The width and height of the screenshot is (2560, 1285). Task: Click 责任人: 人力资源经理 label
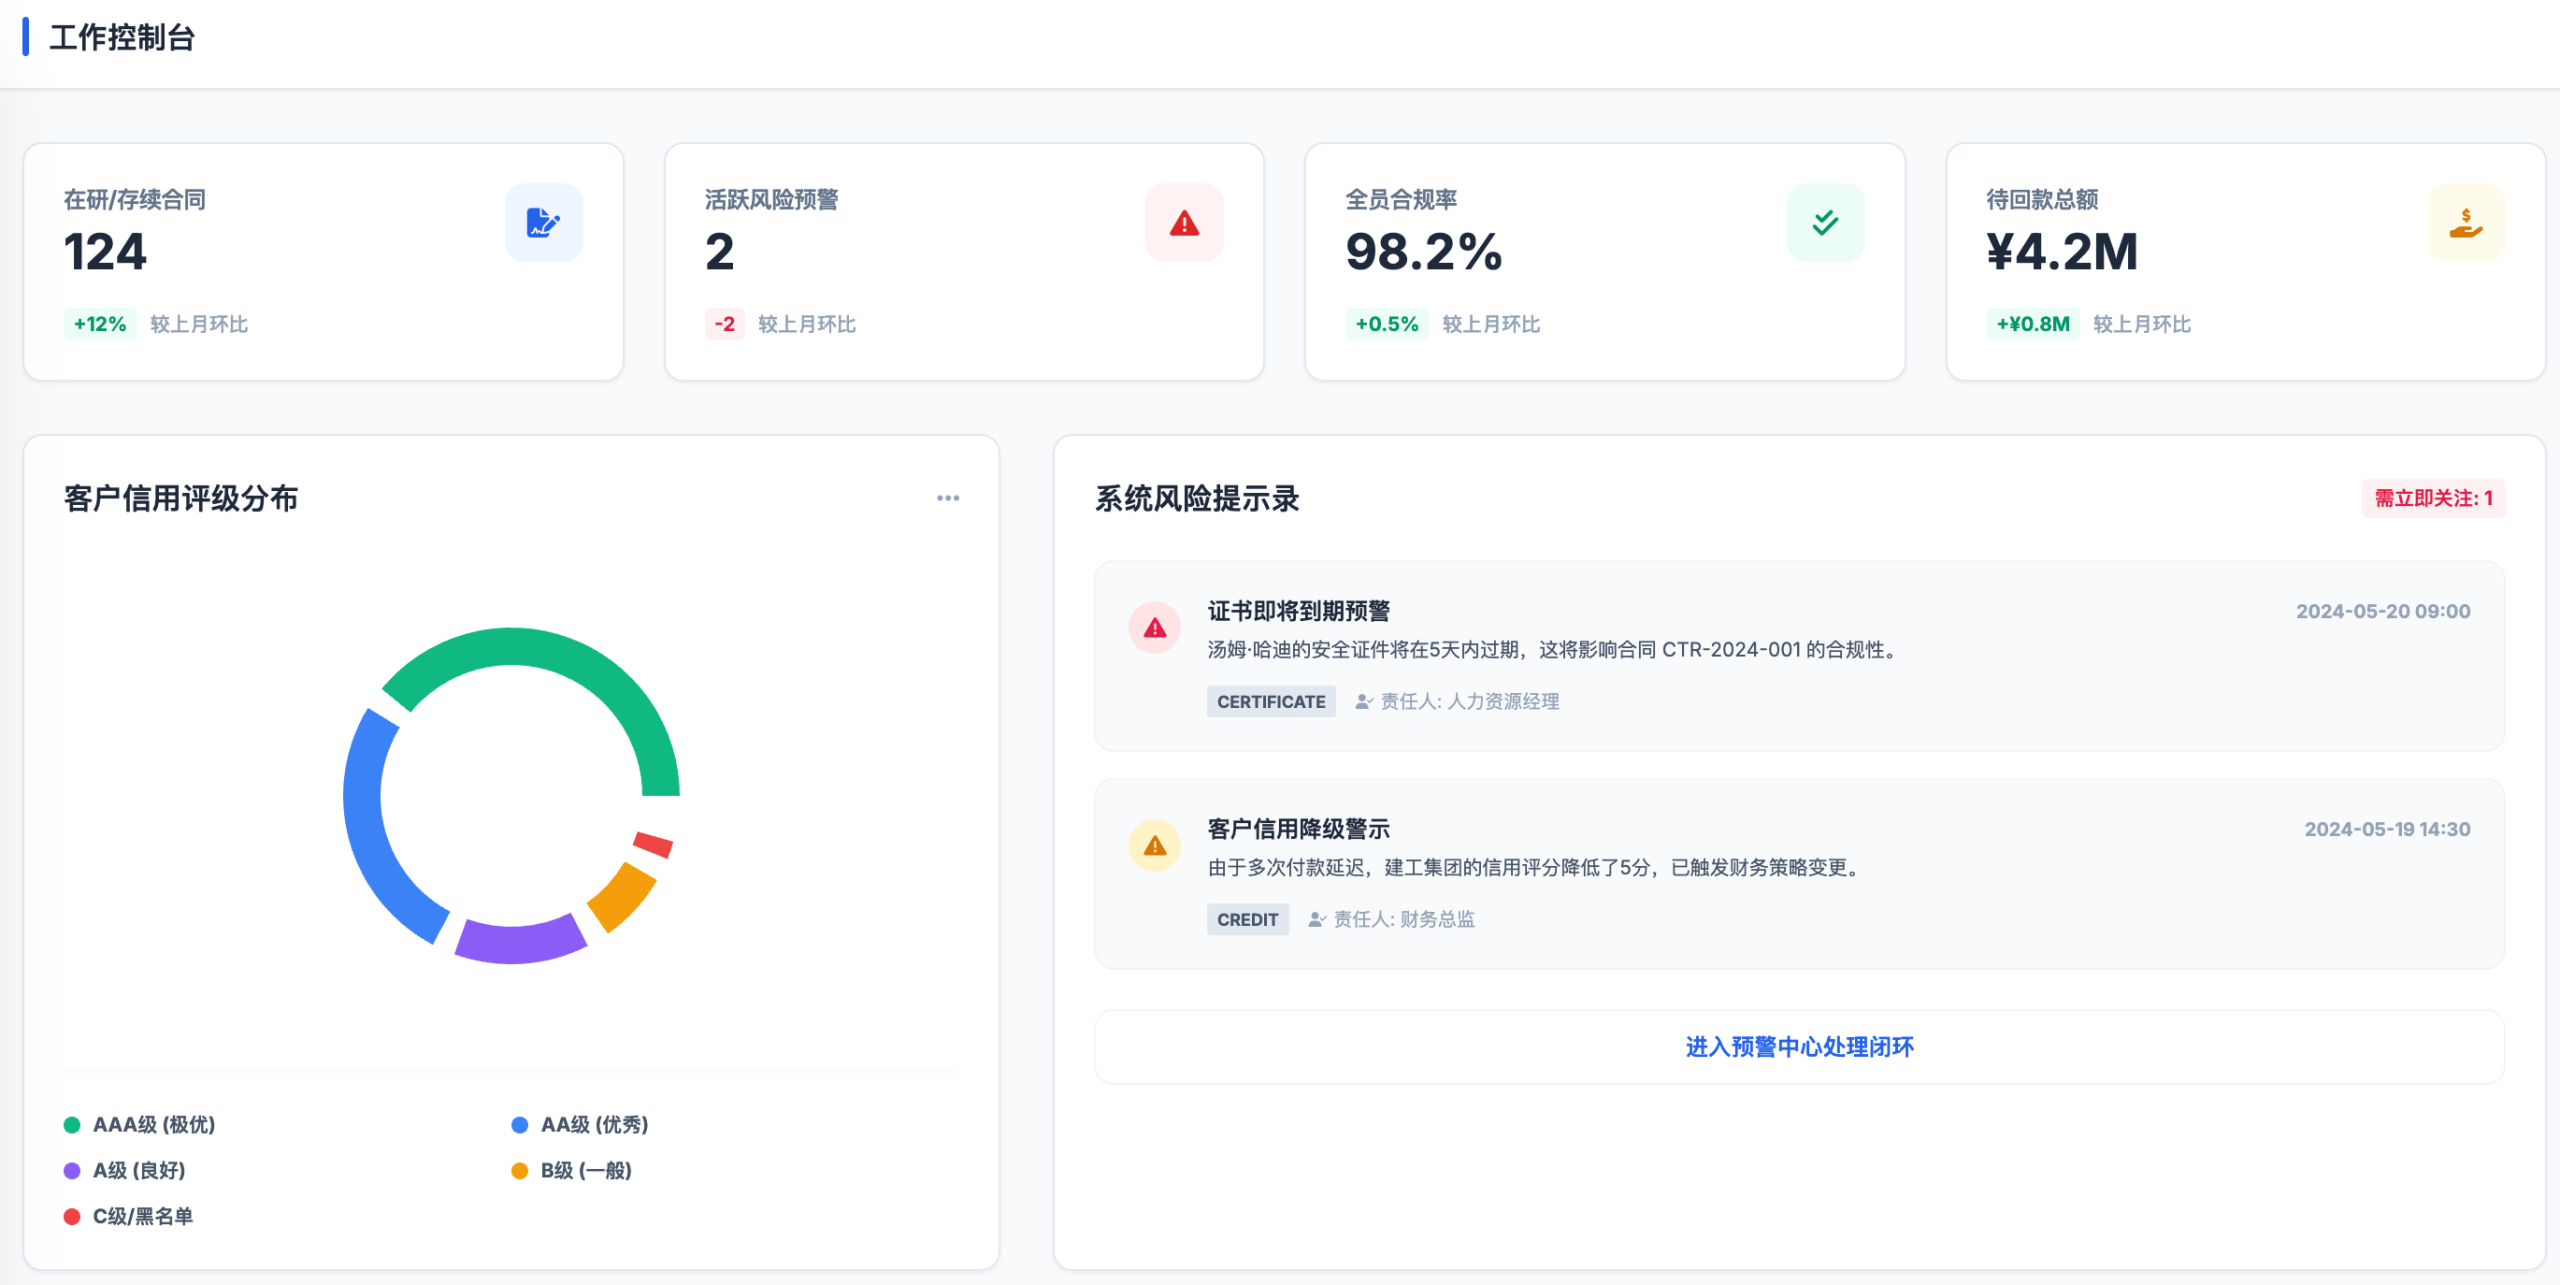click(1470, 702)
